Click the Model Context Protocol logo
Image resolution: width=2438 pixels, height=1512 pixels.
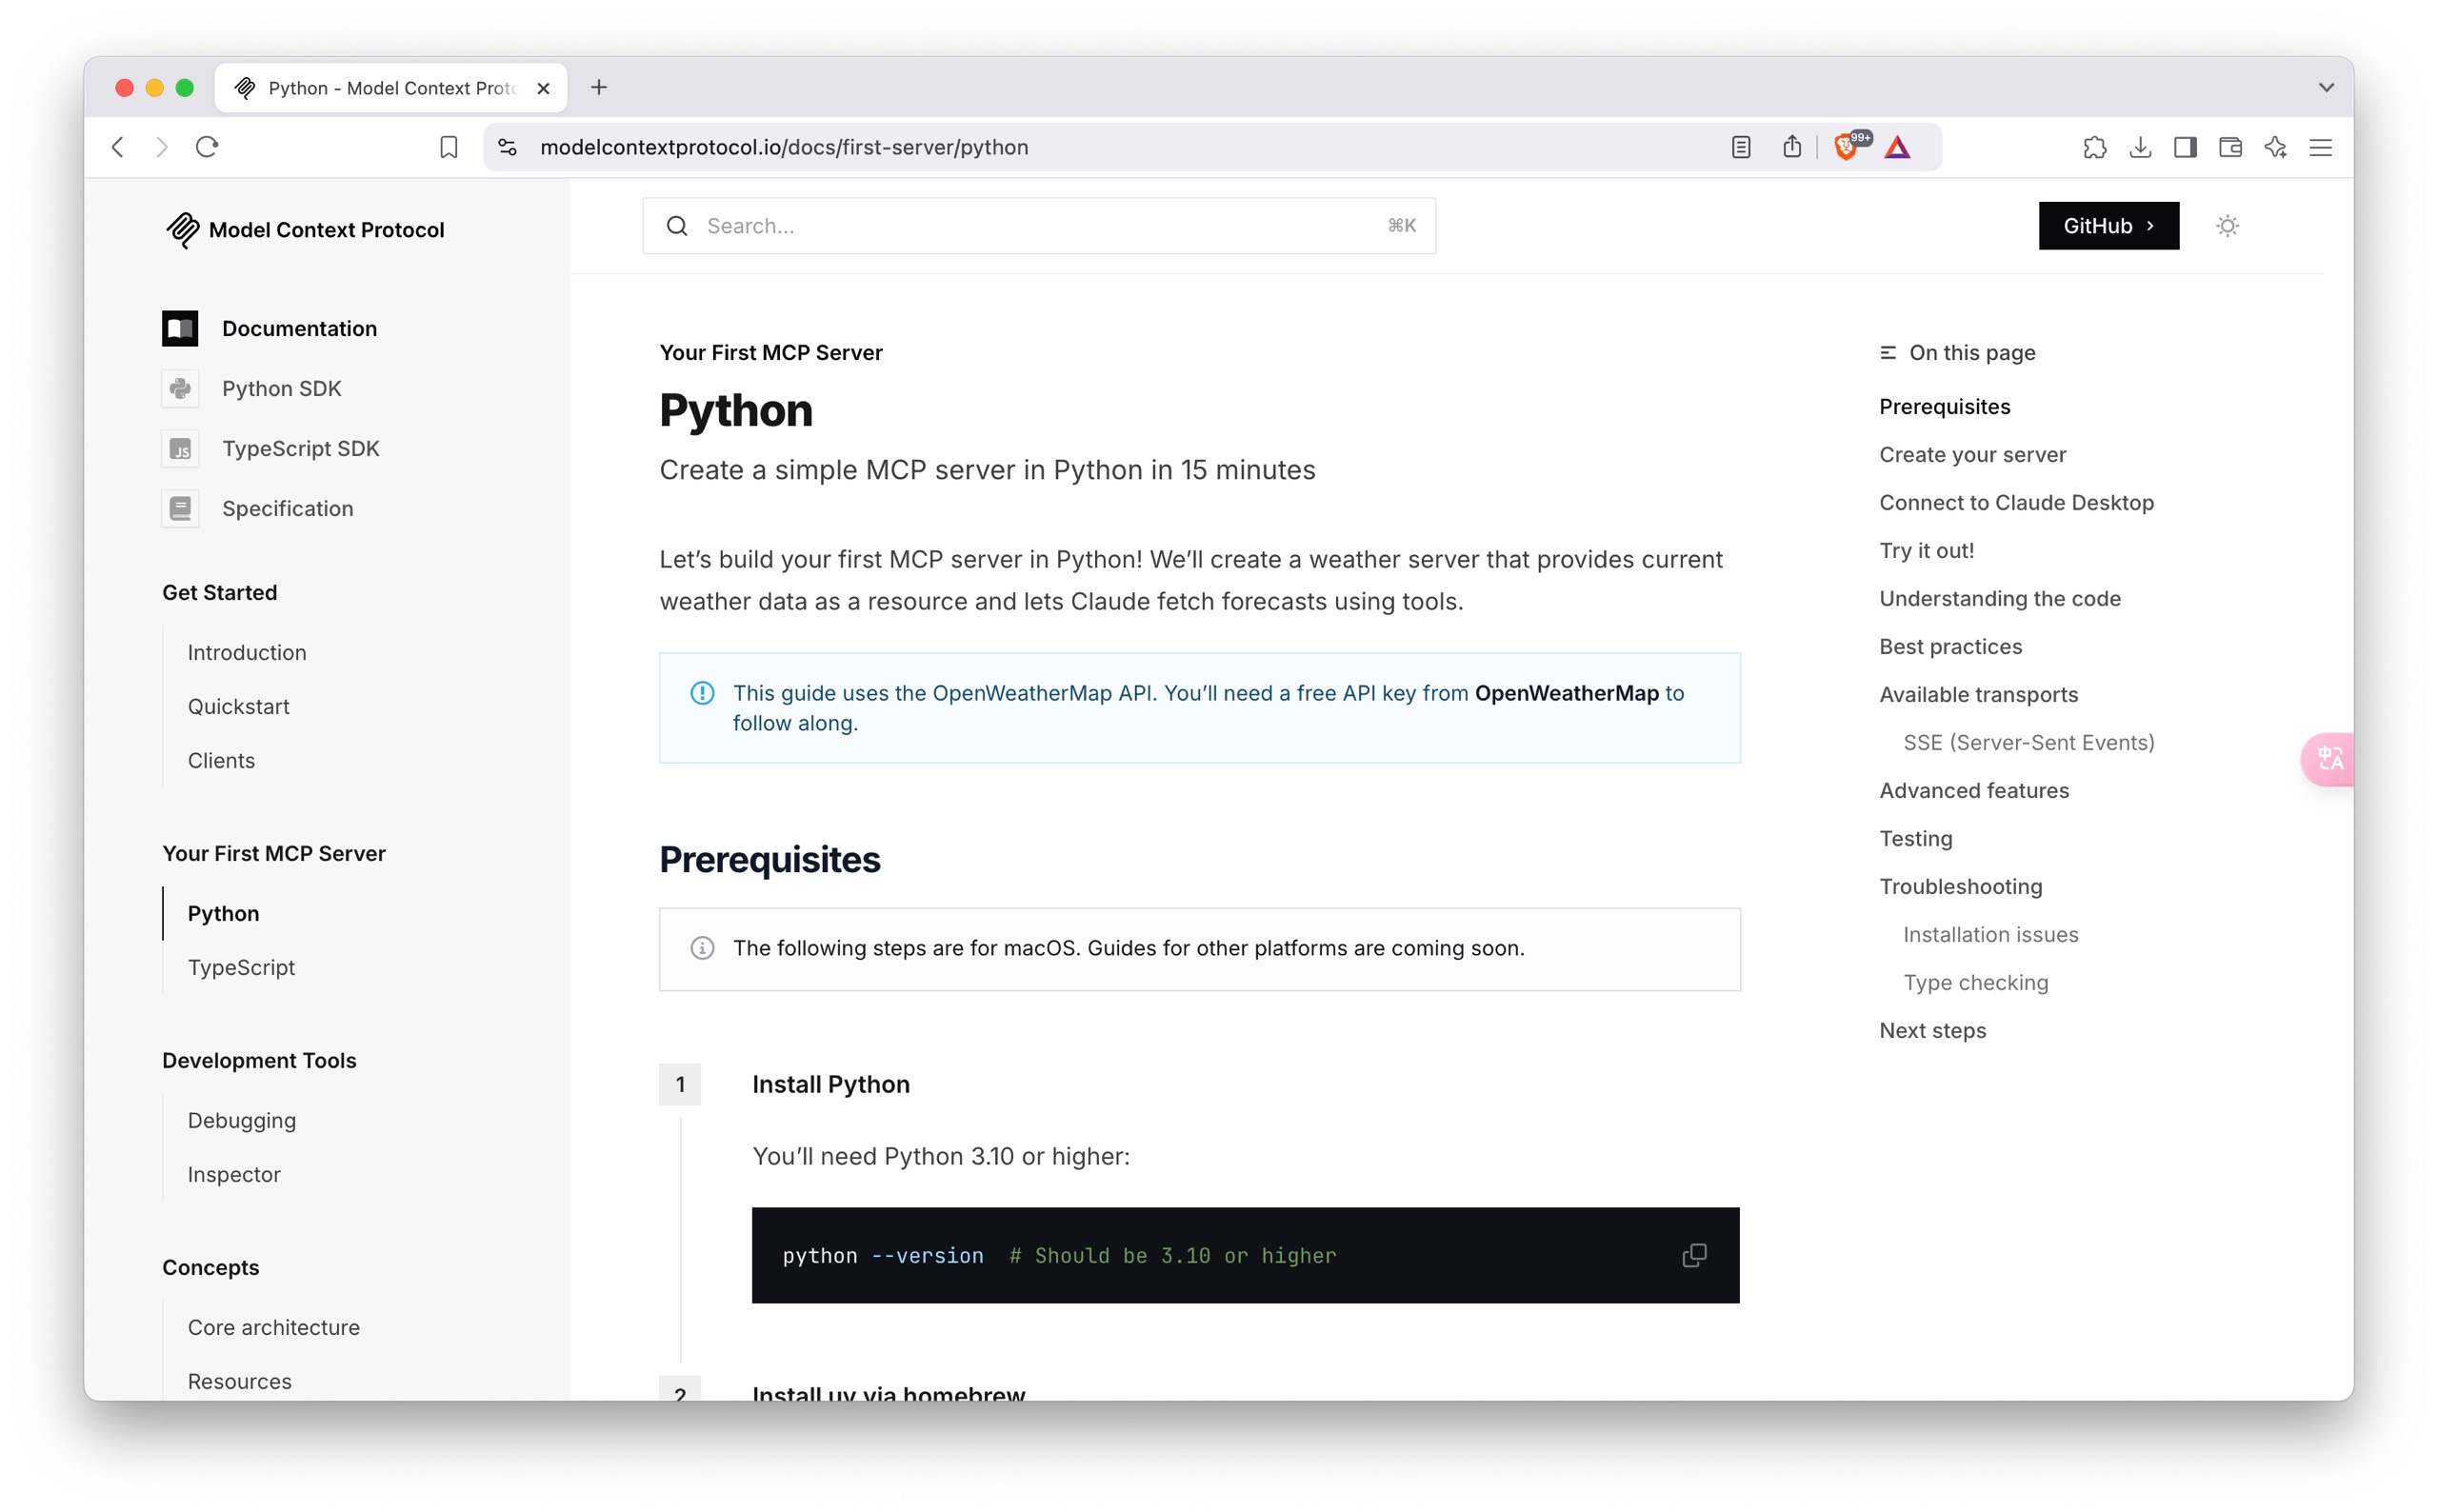tap(304, 230)
